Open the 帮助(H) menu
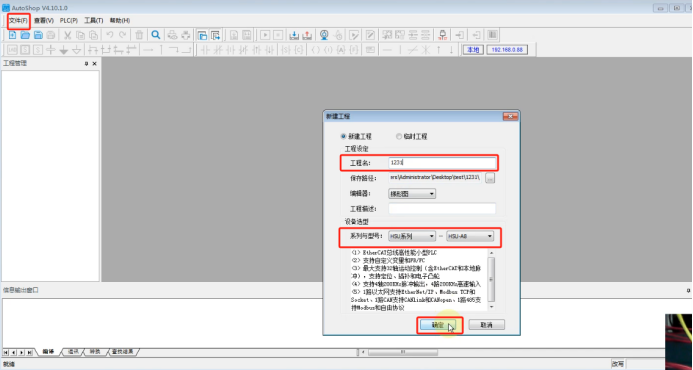This screenshot has width=693, height=370. [x=120, y=21]
